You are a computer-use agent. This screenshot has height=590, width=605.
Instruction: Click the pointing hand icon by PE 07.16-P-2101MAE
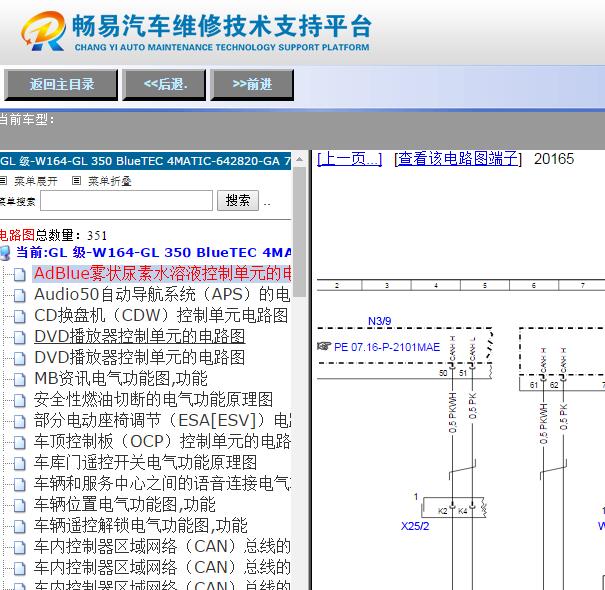coord(324,346)
